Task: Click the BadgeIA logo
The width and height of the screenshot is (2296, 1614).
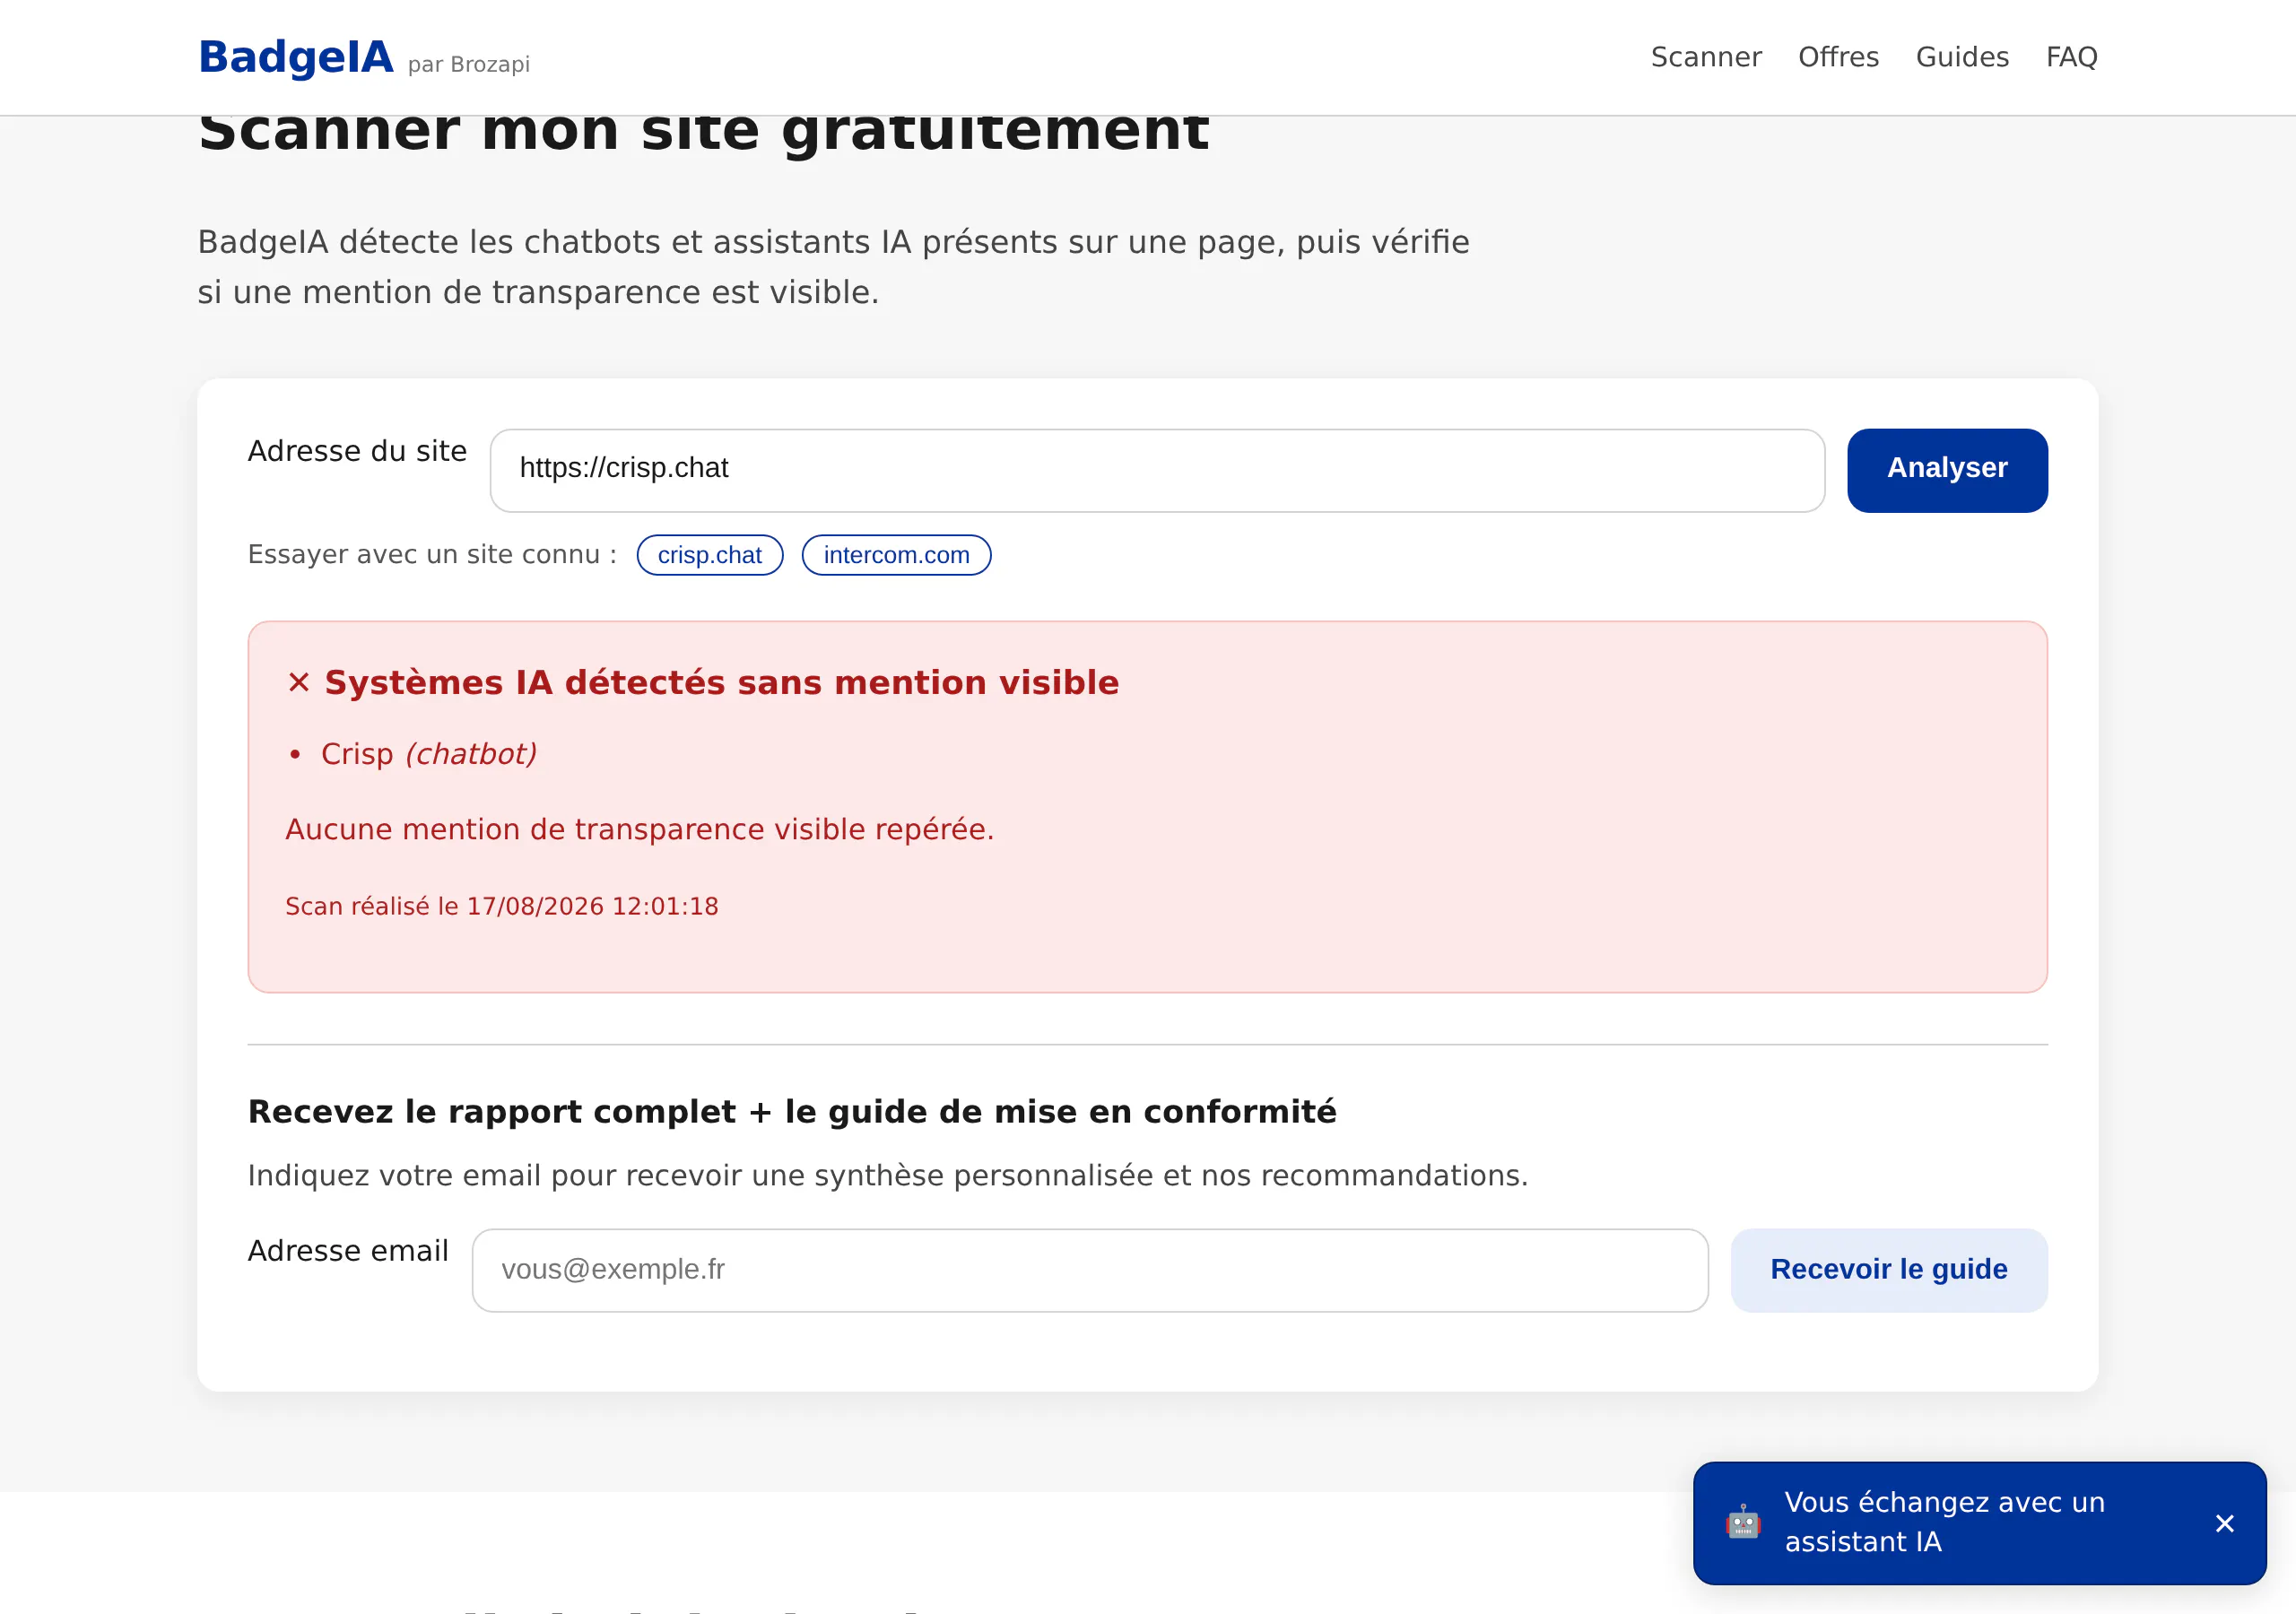Action: point(295,57)
